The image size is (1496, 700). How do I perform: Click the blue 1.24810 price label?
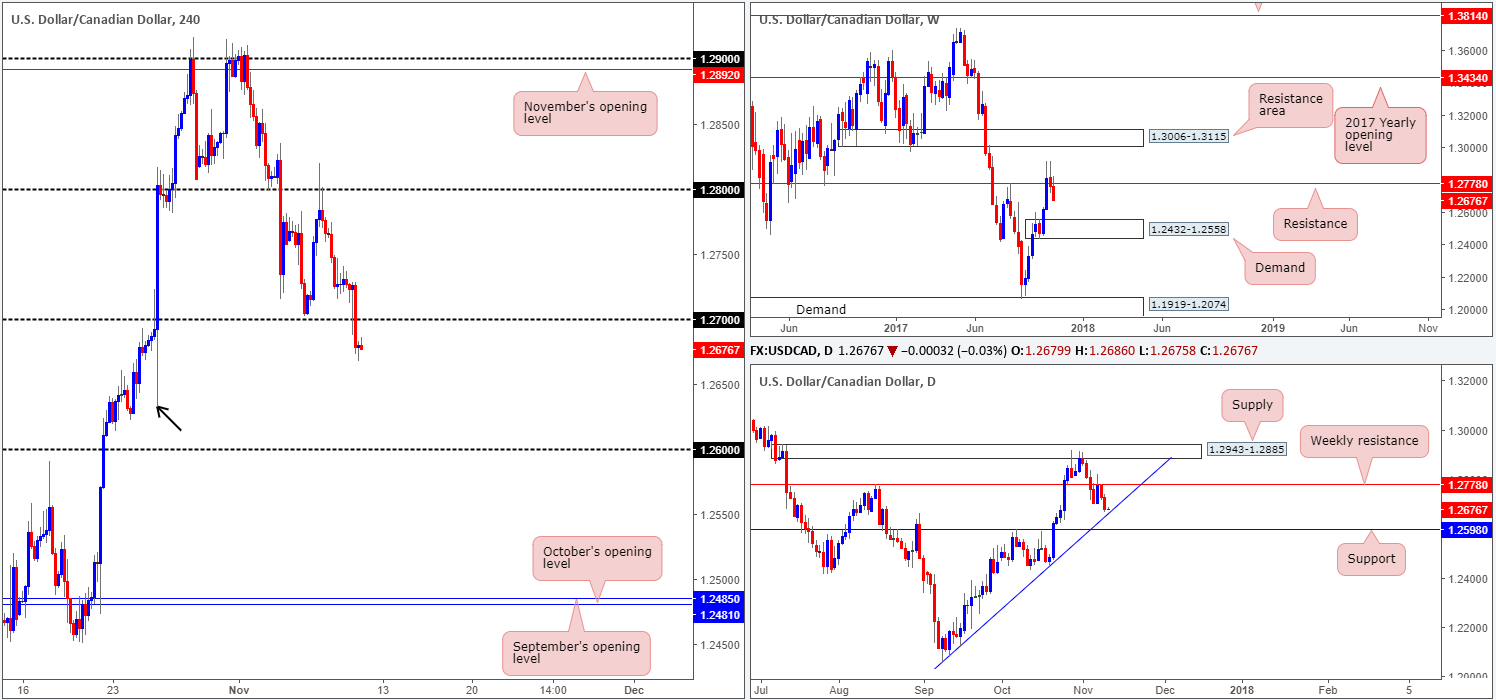point(717,616)
